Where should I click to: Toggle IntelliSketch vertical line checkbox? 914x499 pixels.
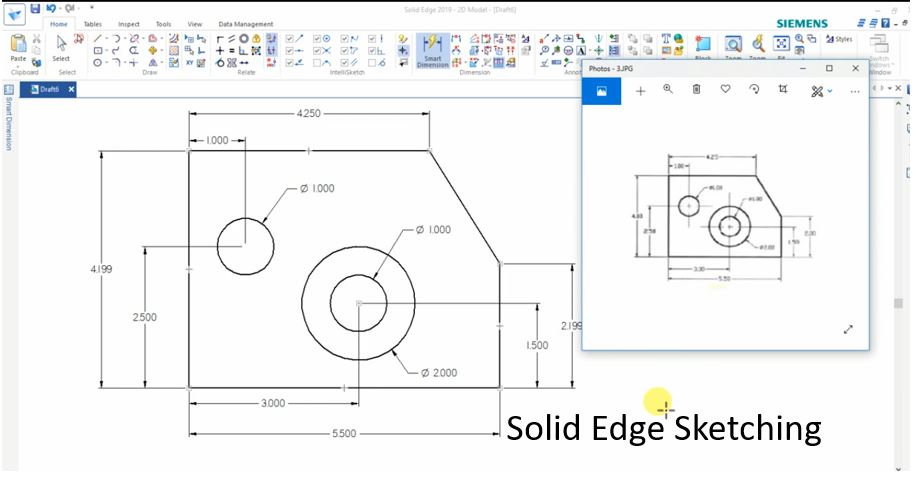tap(372, 38)
